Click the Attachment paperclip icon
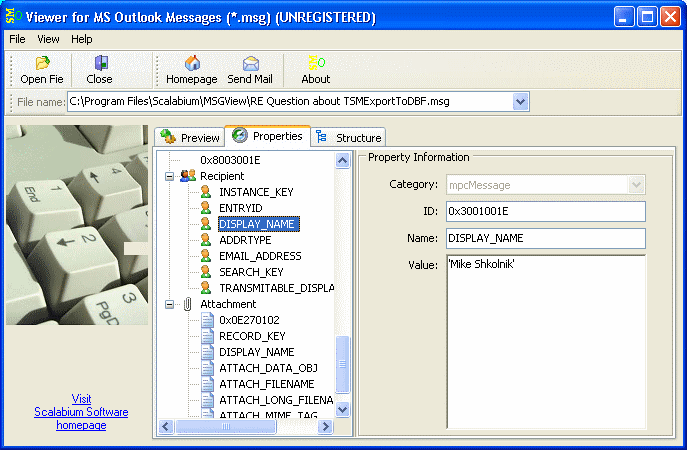This screenshot has height=450, width=687. click(x=188, y=304)
